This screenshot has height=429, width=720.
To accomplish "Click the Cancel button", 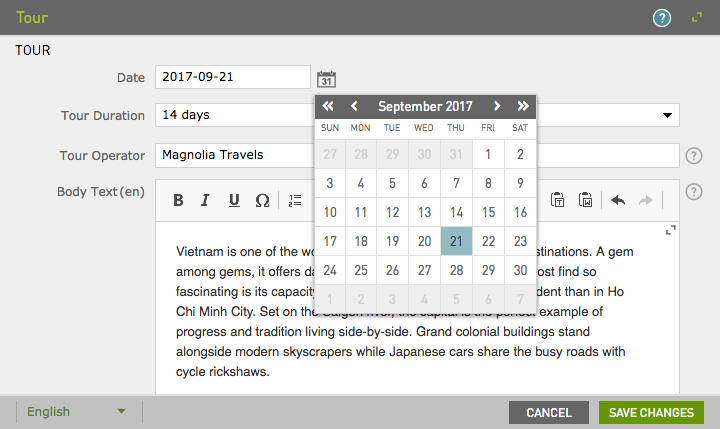I will coord(549,412).
